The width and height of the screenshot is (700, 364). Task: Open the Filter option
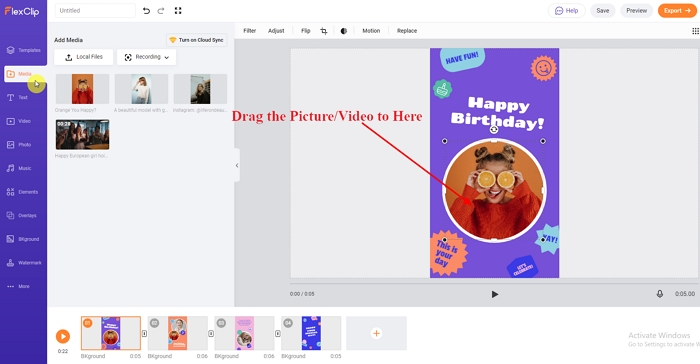coord(250,31)
